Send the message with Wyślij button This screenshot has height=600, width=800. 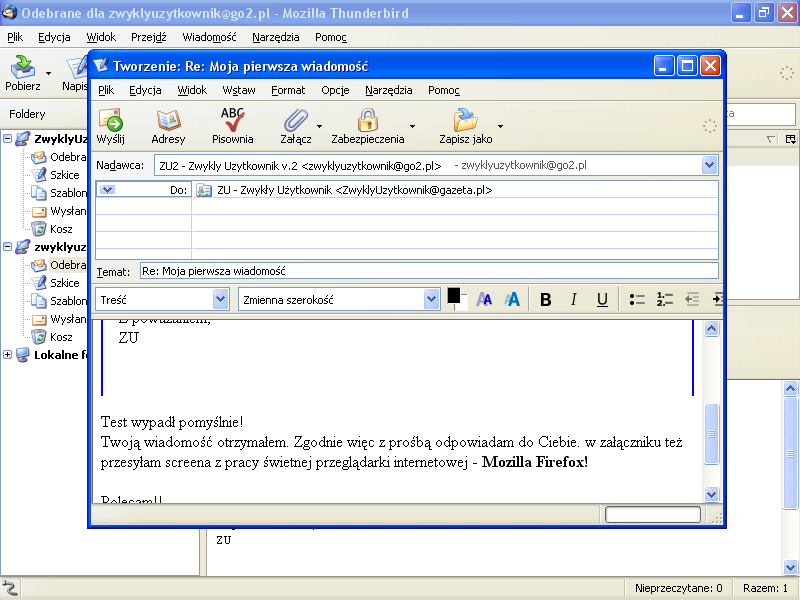111,126
